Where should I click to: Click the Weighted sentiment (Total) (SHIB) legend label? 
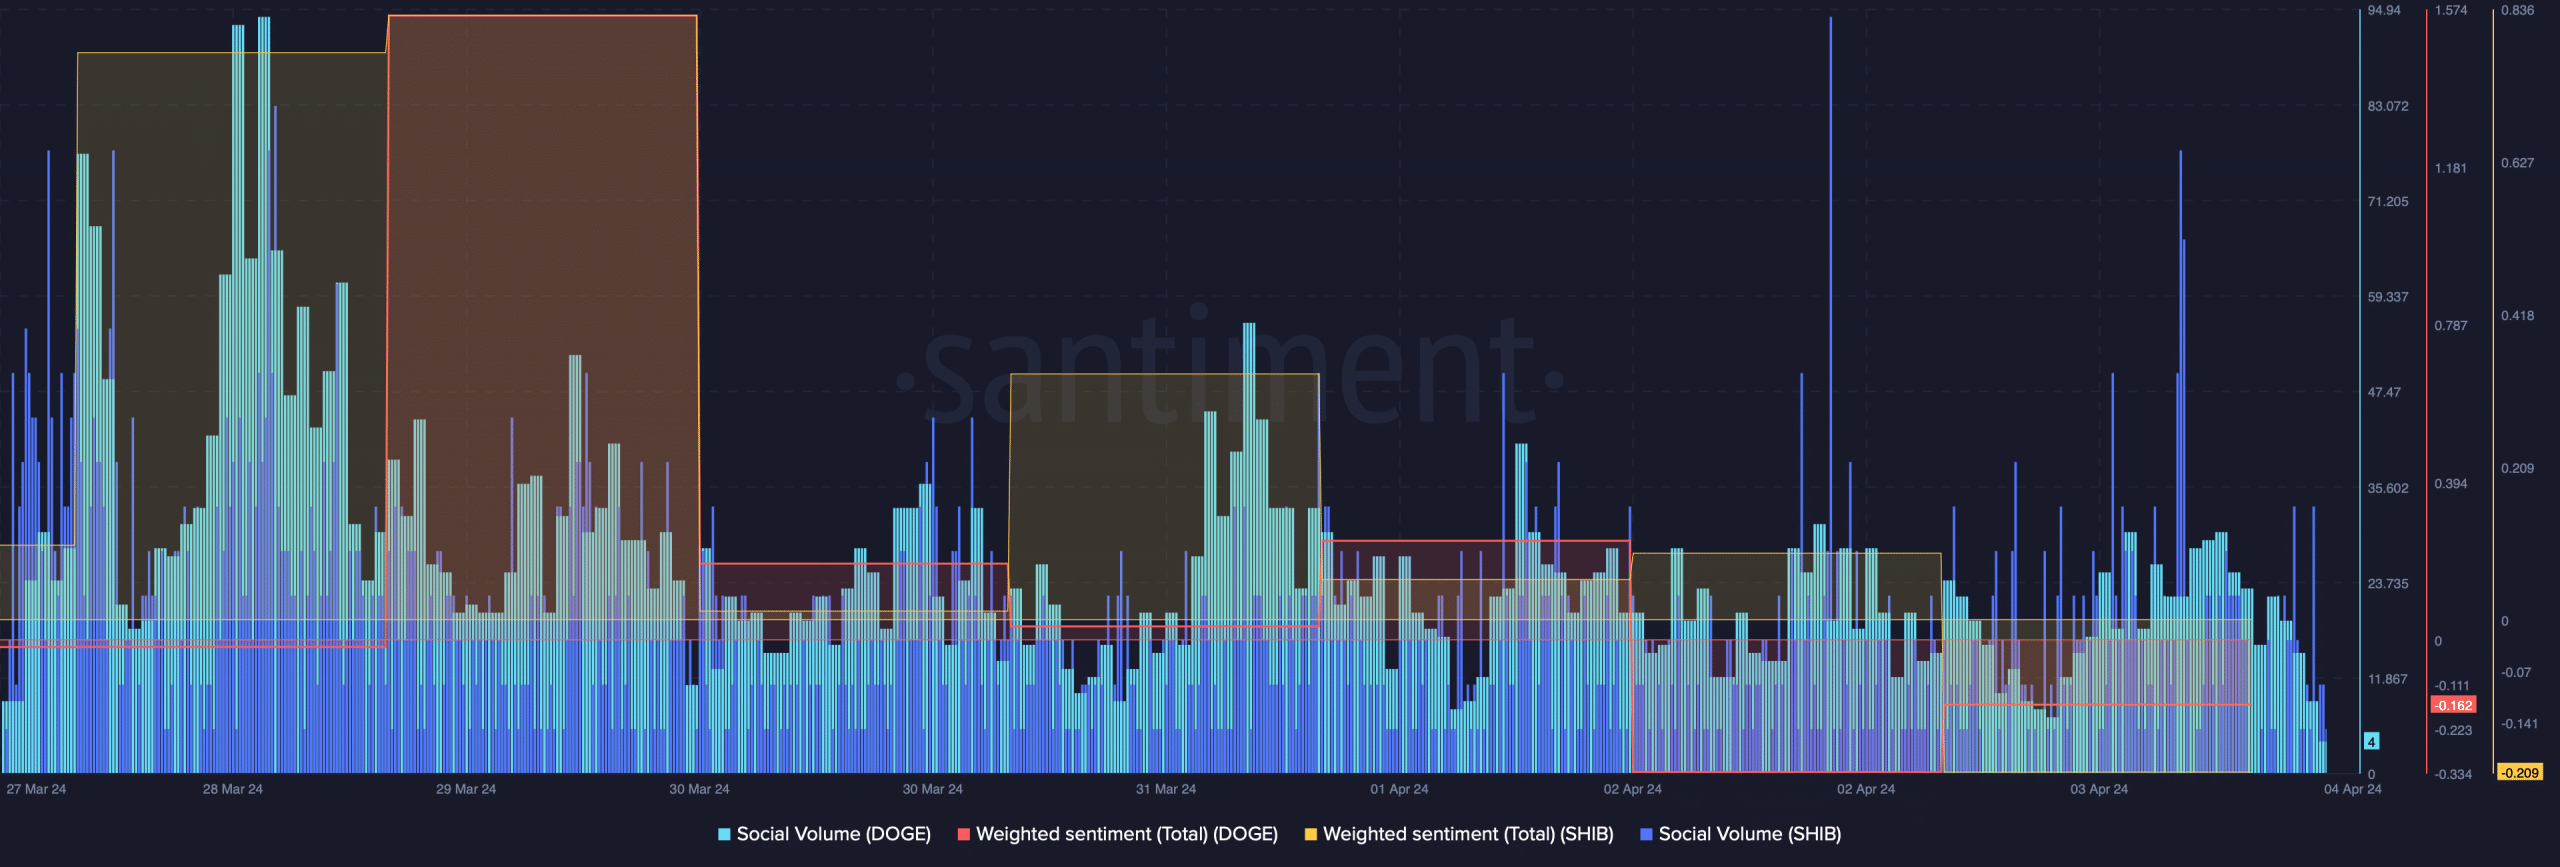(x=1468, y=834)
